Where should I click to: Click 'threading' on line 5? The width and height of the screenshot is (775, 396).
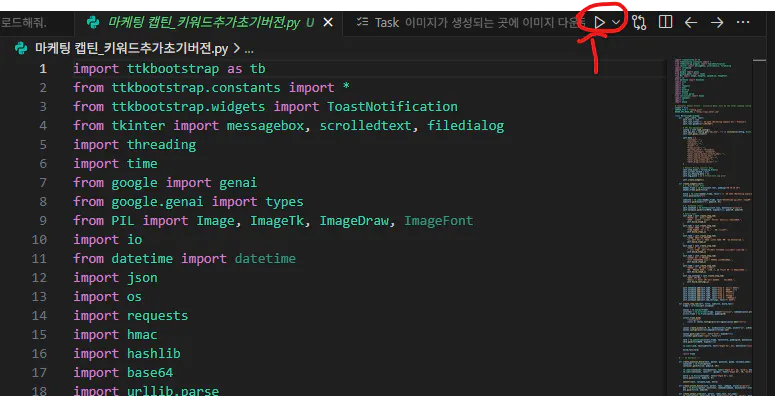pyautogui.click(x=162, y=145)
